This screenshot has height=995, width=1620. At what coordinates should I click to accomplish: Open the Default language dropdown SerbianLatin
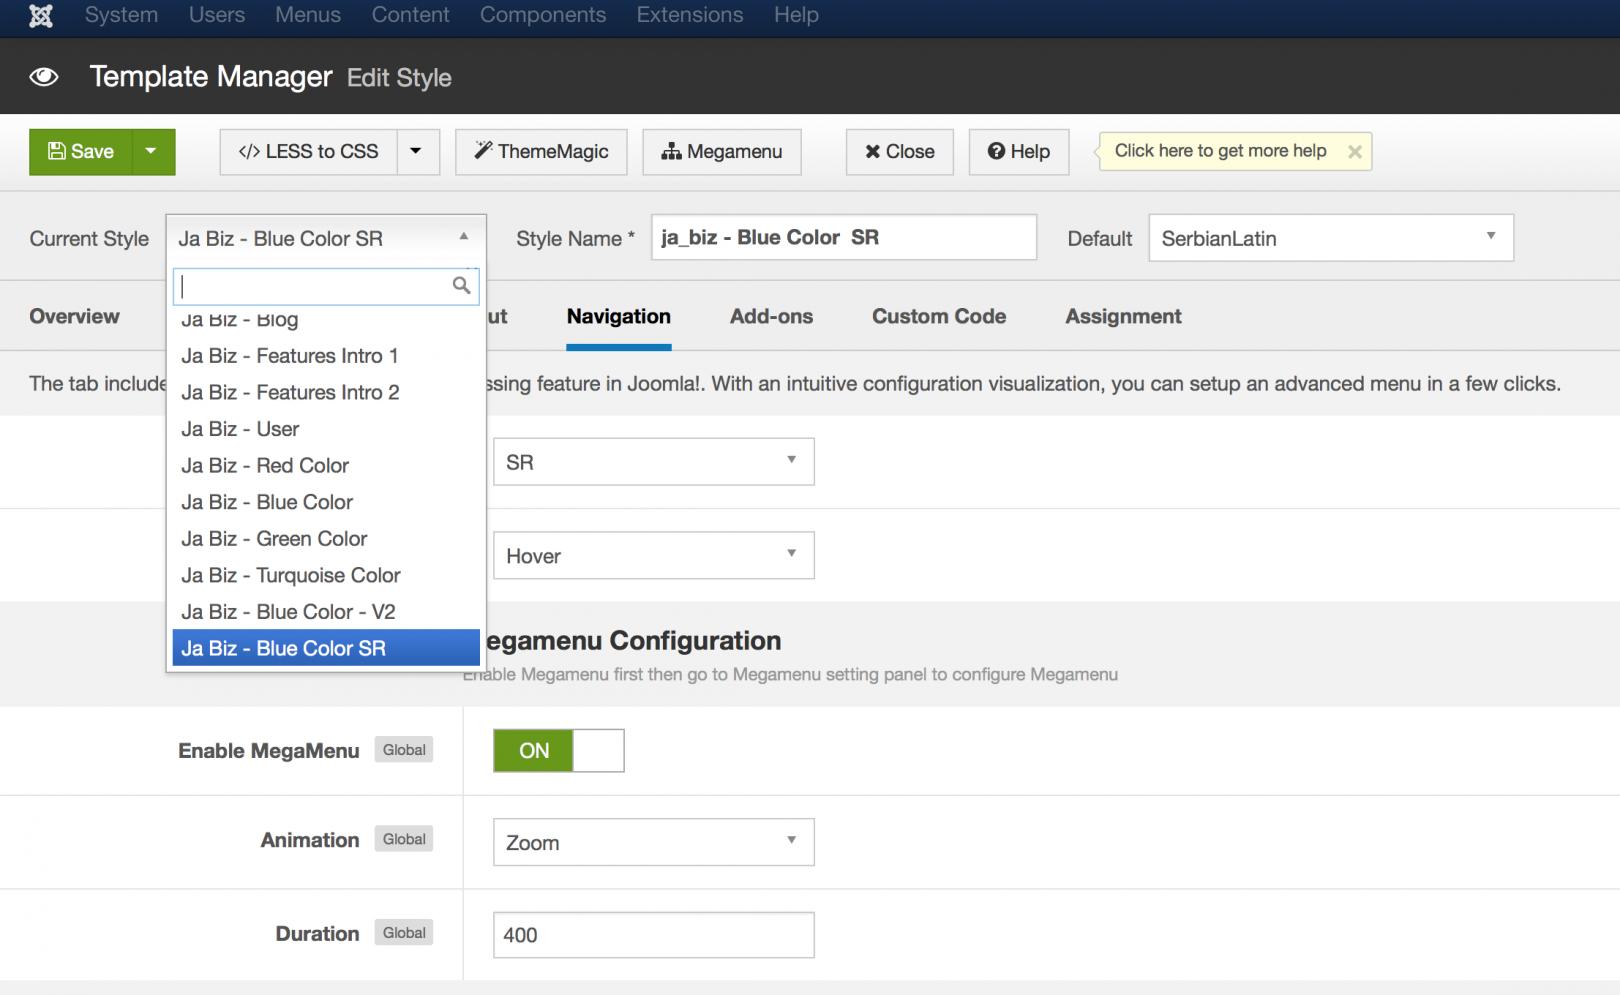point(1331,238)
